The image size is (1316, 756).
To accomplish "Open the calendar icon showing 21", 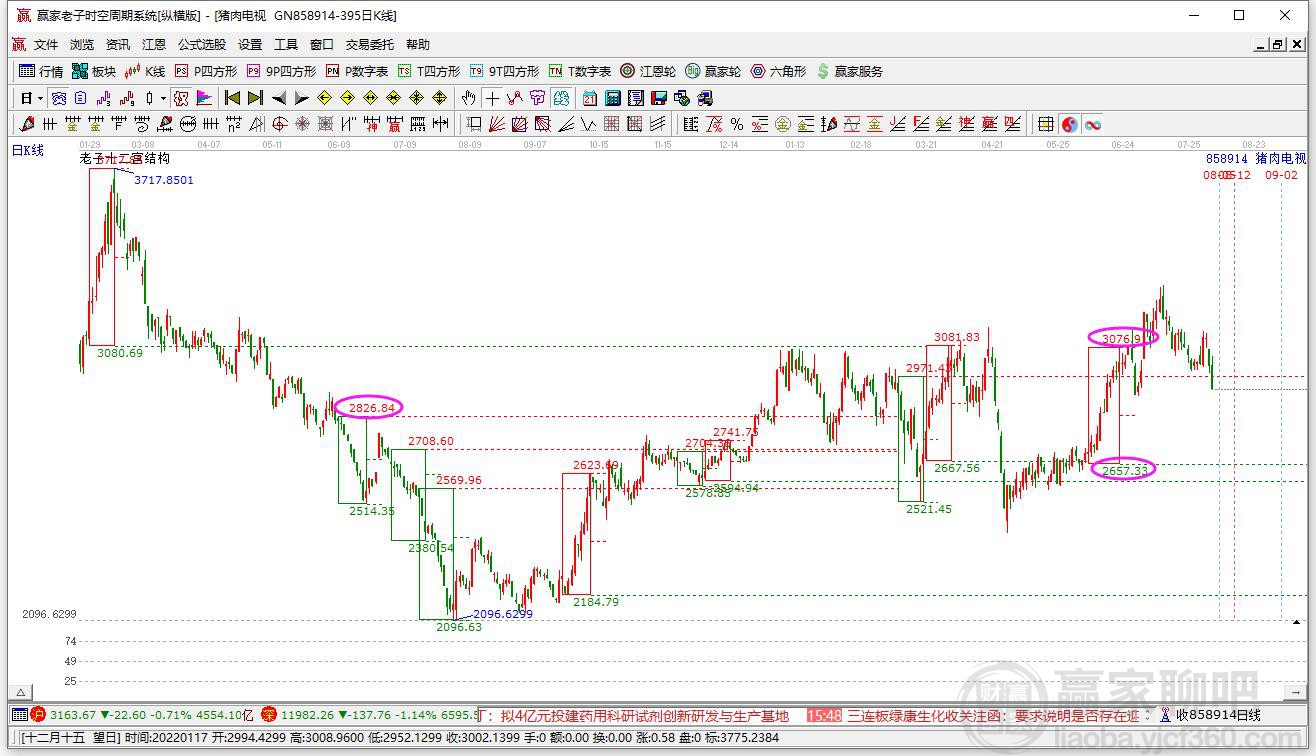I will pos(590,98).
